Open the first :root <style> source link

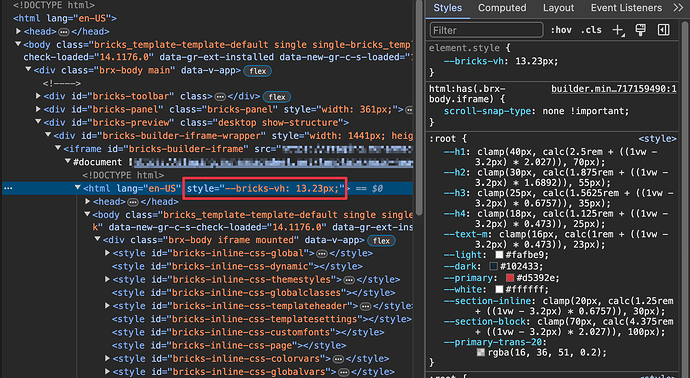(x=657, y=139)
